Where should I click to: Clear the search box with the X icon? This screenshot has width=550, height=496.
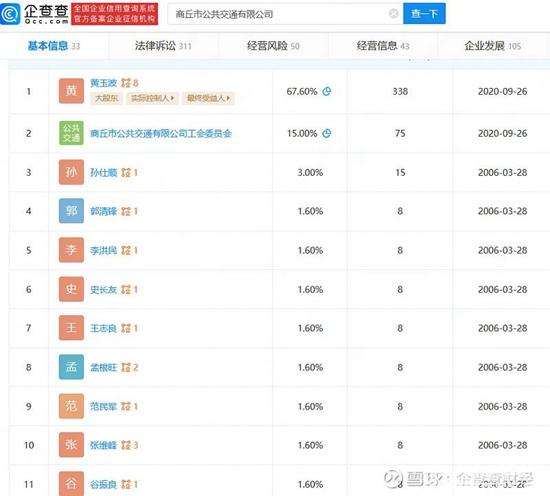(x=394, y=13)
